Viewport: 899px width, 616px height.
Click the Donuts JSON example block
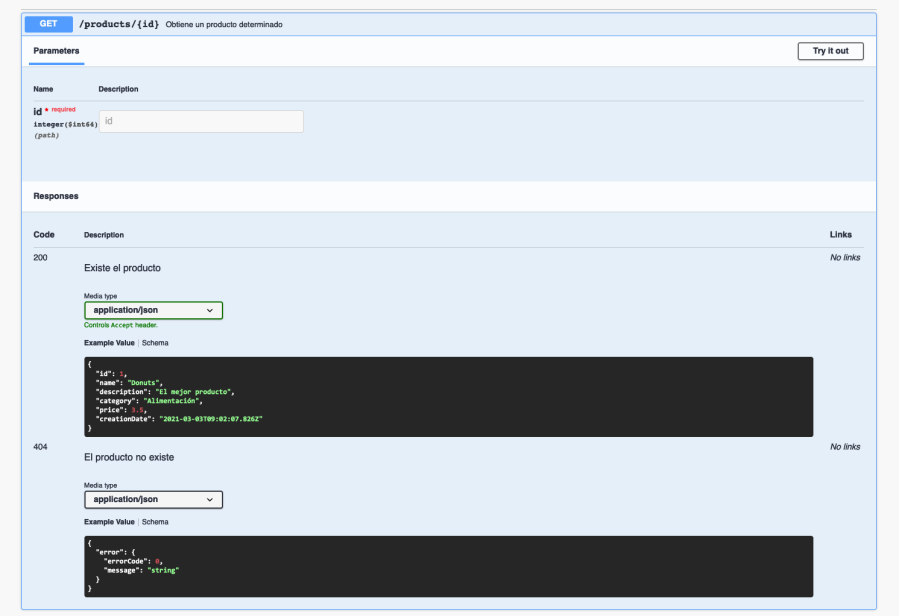click(448, 396)
